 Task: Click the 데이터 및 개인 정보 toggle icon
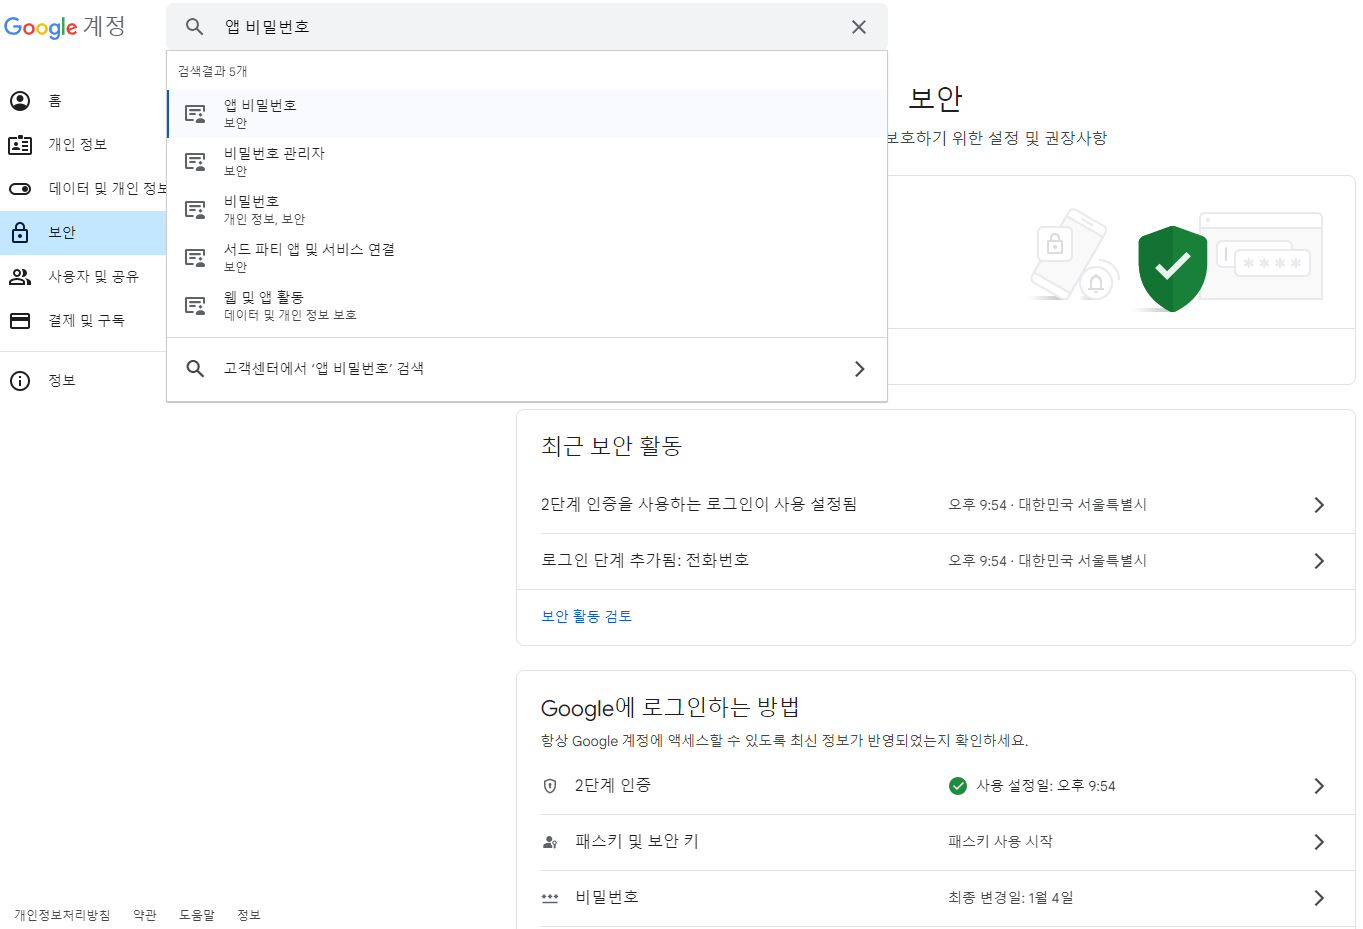20,189
